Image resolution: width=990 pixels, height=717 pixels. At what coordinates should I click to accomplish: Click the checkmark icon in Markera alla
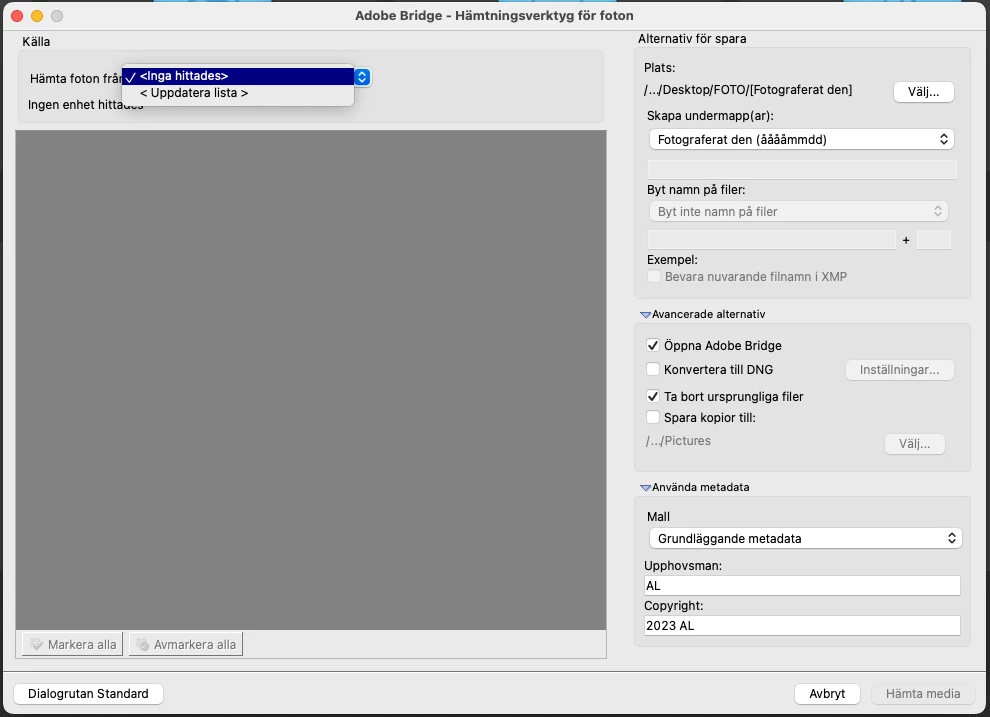tap(37, 644)
